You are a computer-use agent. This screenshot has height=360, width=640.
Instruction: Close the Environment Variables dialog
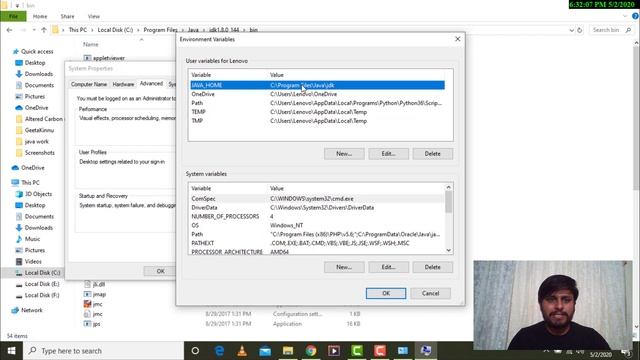(458, 39)
